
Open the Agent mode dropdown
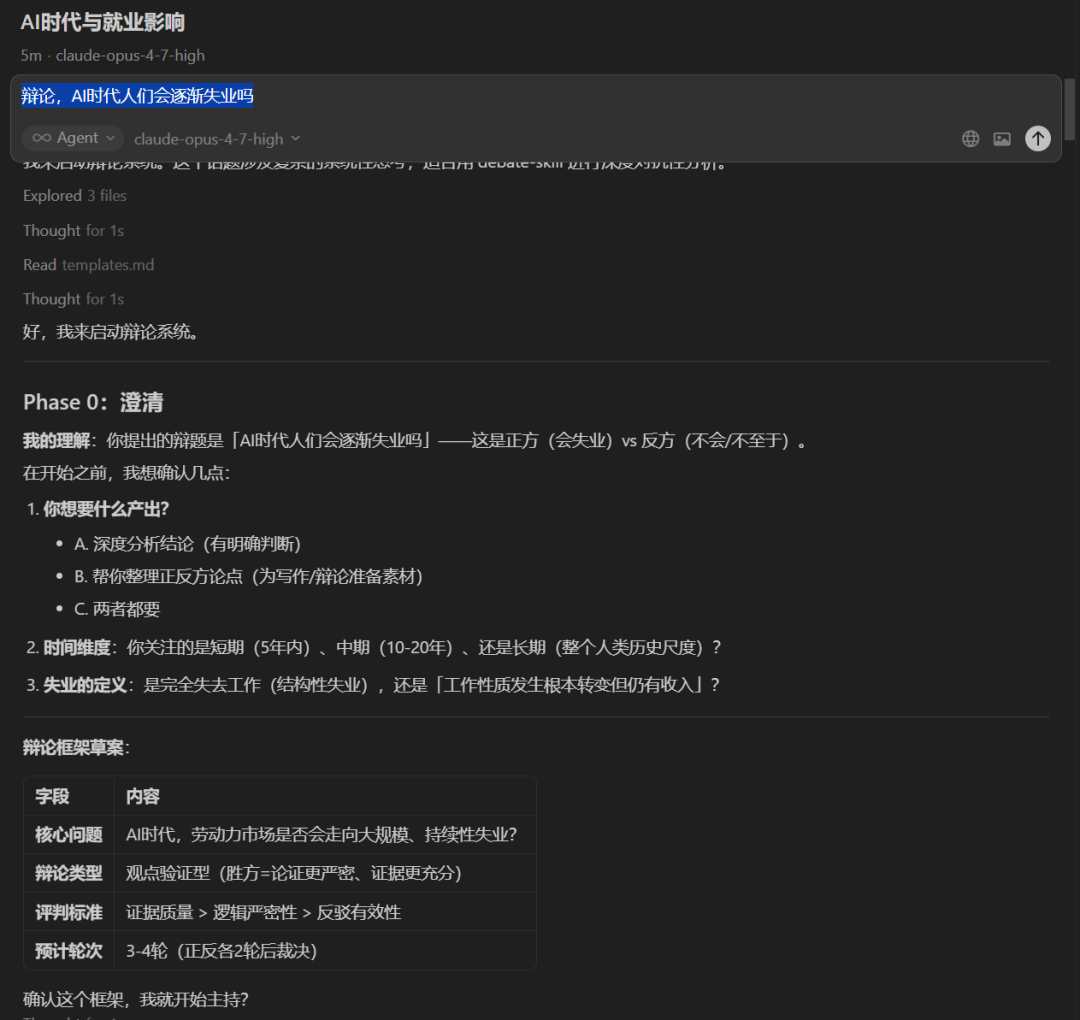[x=73, y=138]
